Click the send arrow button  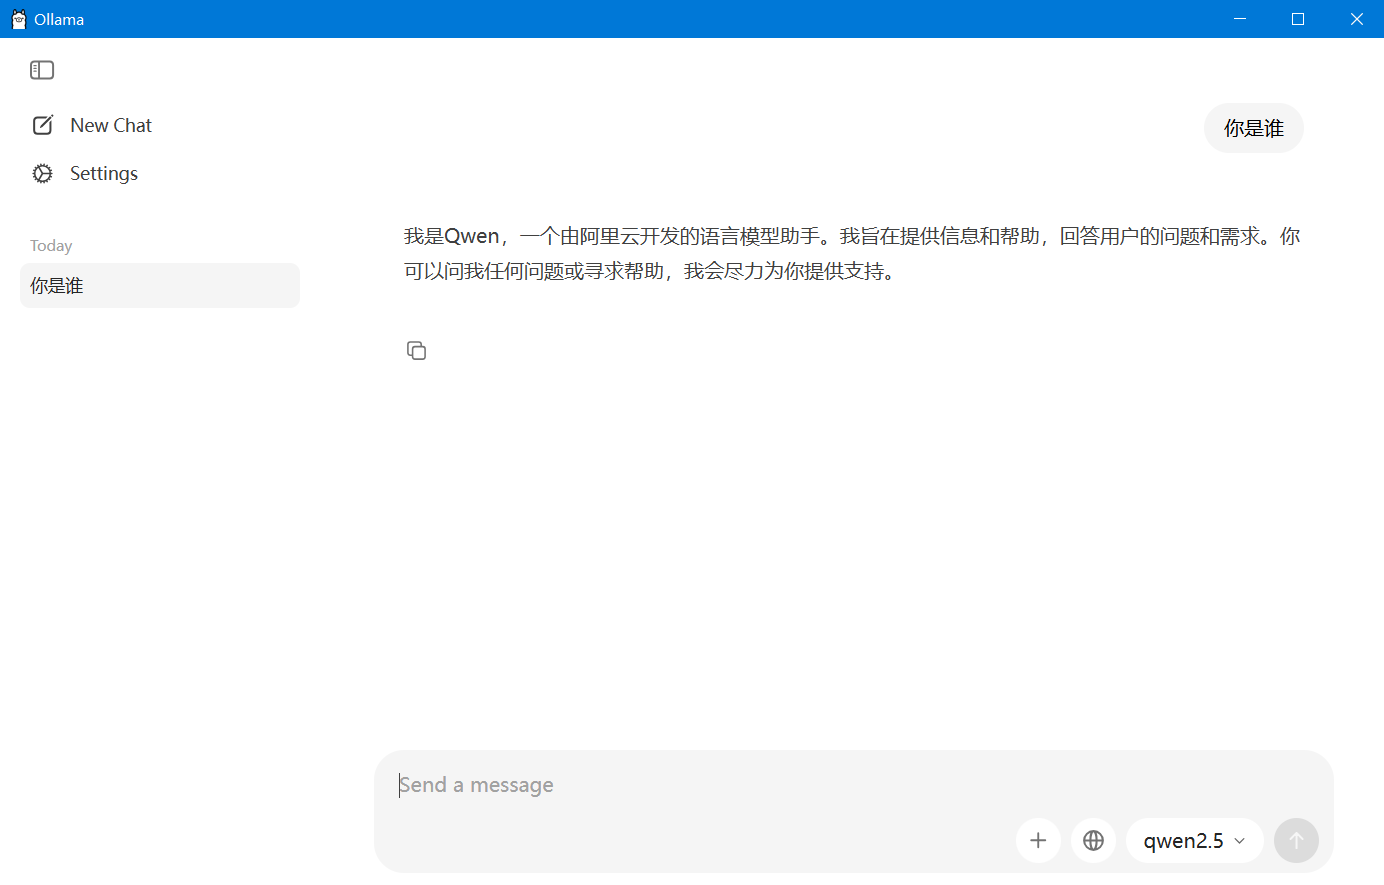click(x=1296, y=840)
